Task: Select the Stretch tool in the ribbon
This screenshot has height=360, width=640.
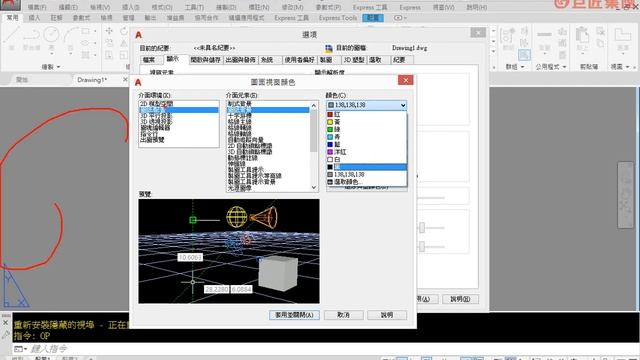Action: [x=109, y=55]
